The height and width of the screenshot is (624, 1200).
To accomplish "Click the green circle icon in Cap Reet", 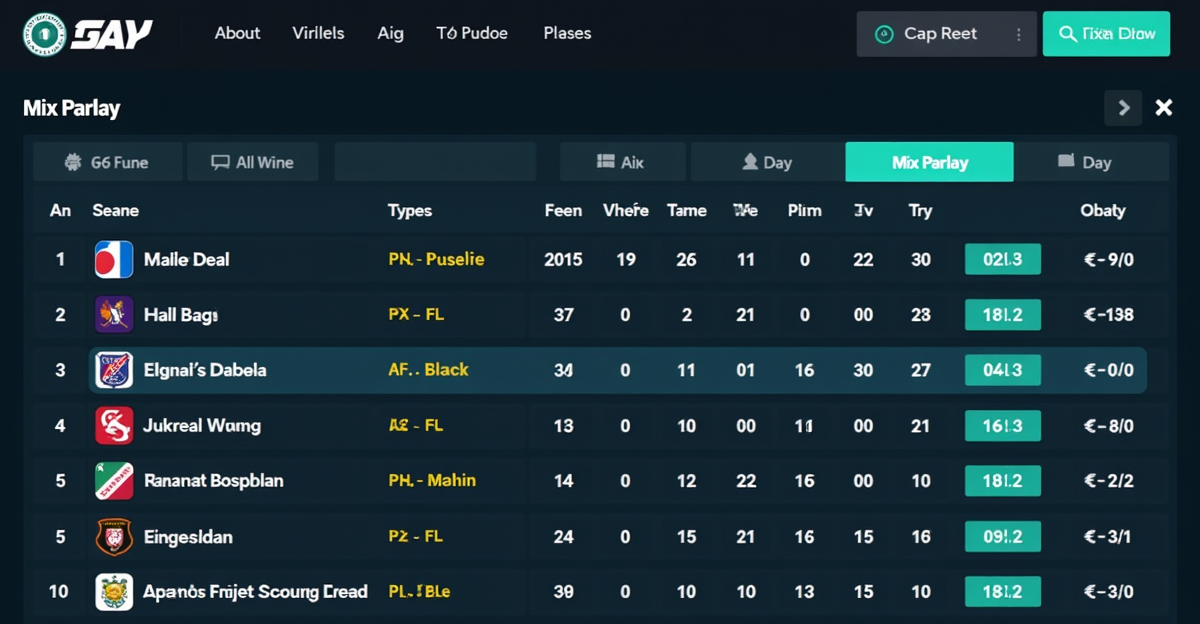I will [x=883, y=34].
